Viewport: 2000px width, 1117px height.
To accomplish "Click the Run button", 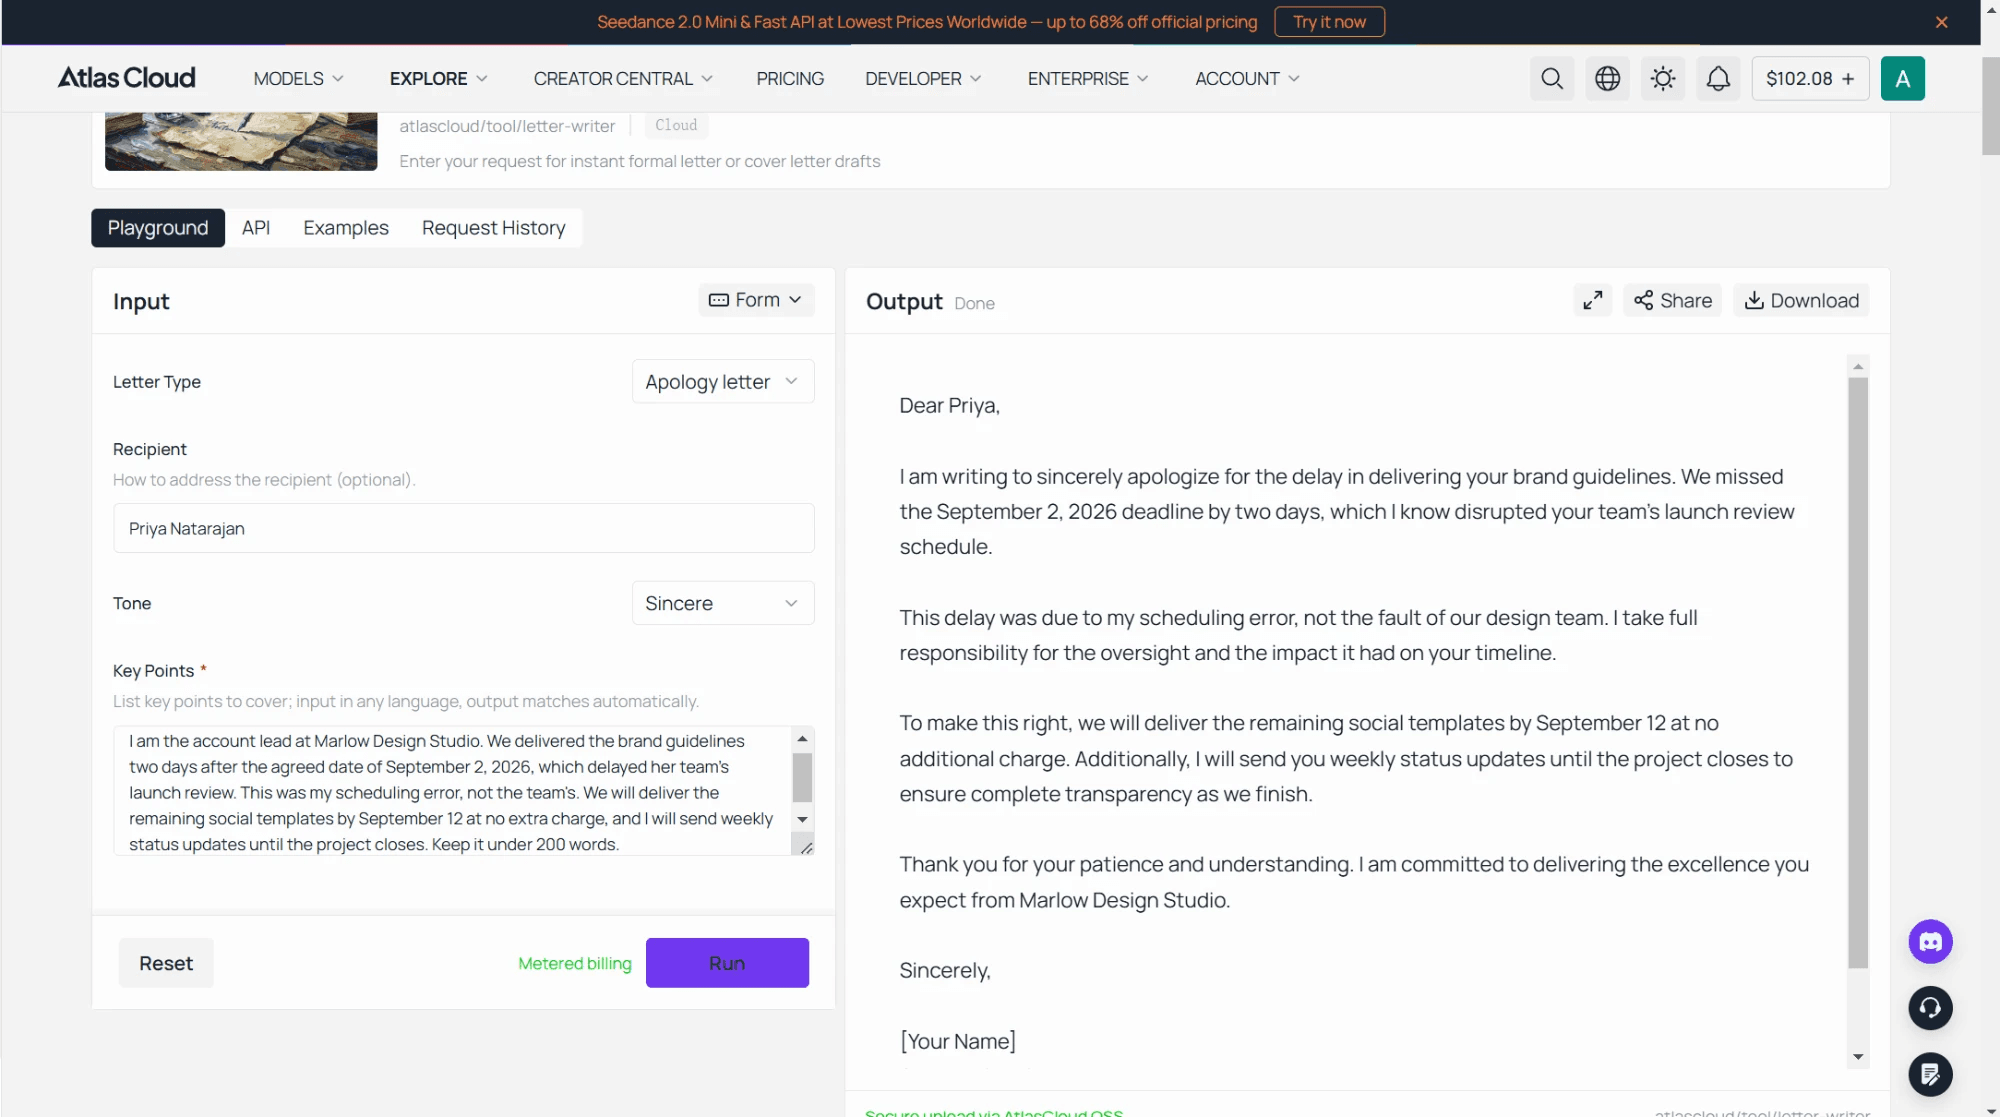I will [727, 964].
